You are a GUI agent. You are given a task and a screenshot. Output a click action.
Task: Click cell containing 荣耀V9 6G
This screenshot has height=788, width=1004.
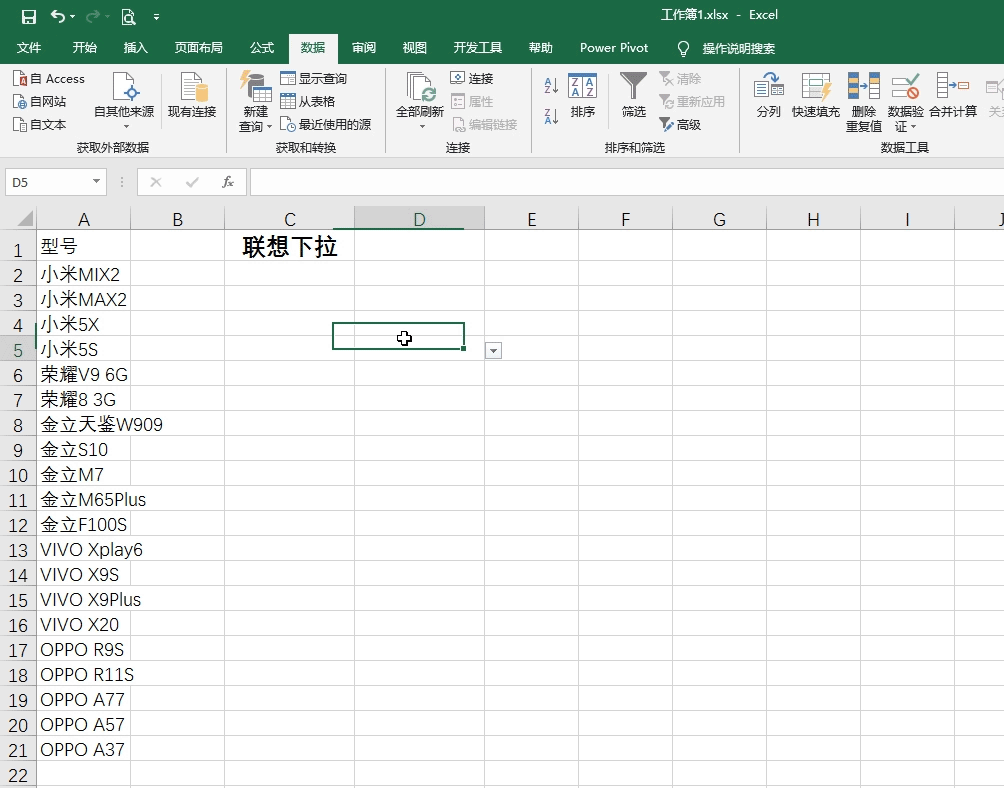[84, 374]
